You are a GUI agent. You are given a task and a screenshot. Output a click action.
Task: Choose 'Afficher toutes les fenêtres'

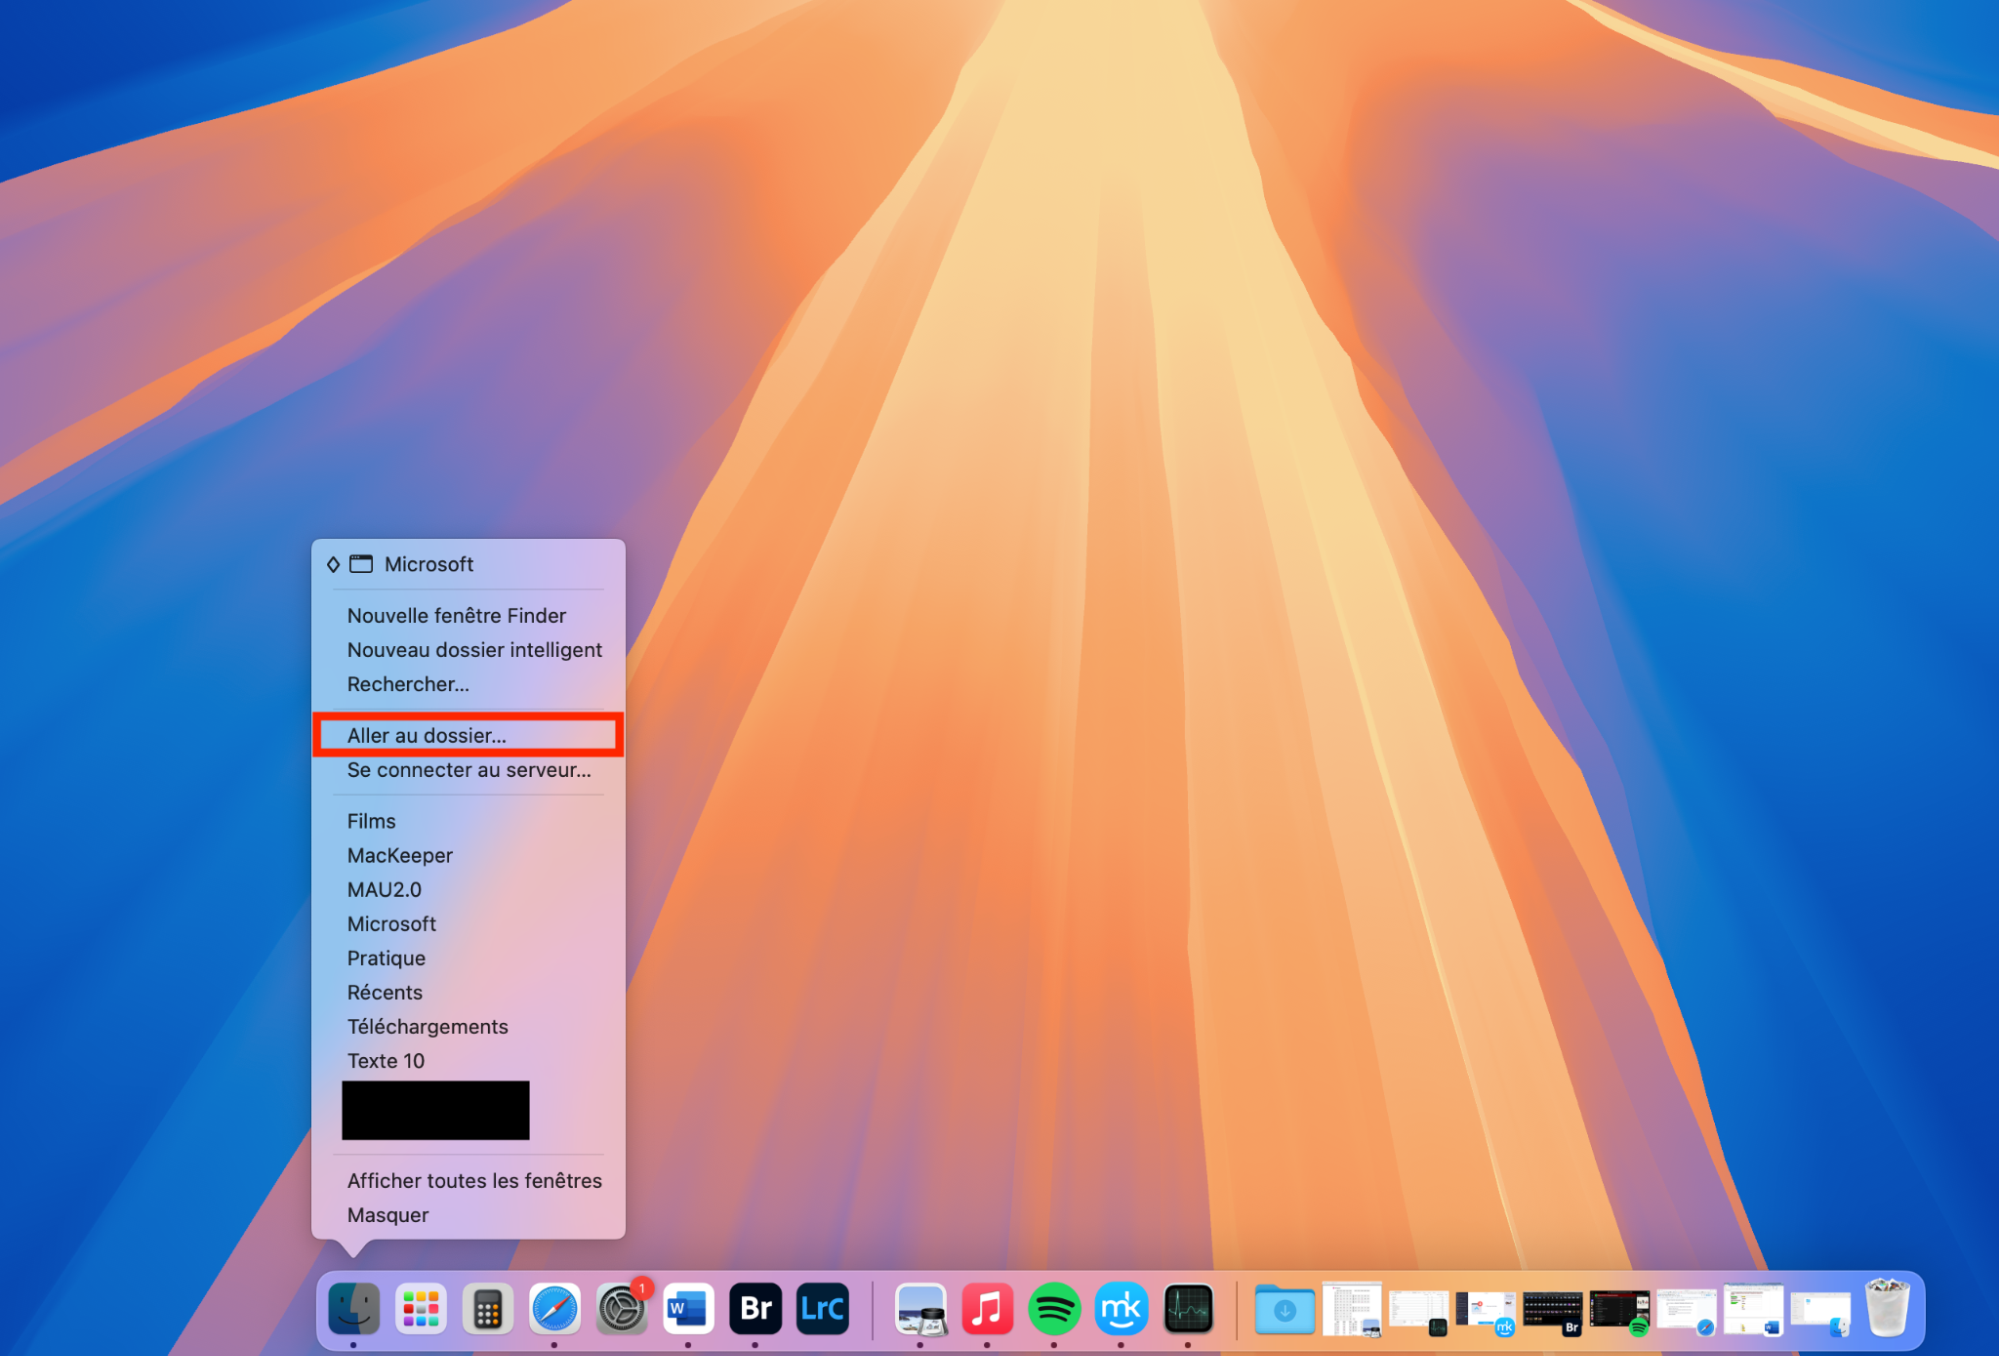click(x=474, y=1181)
